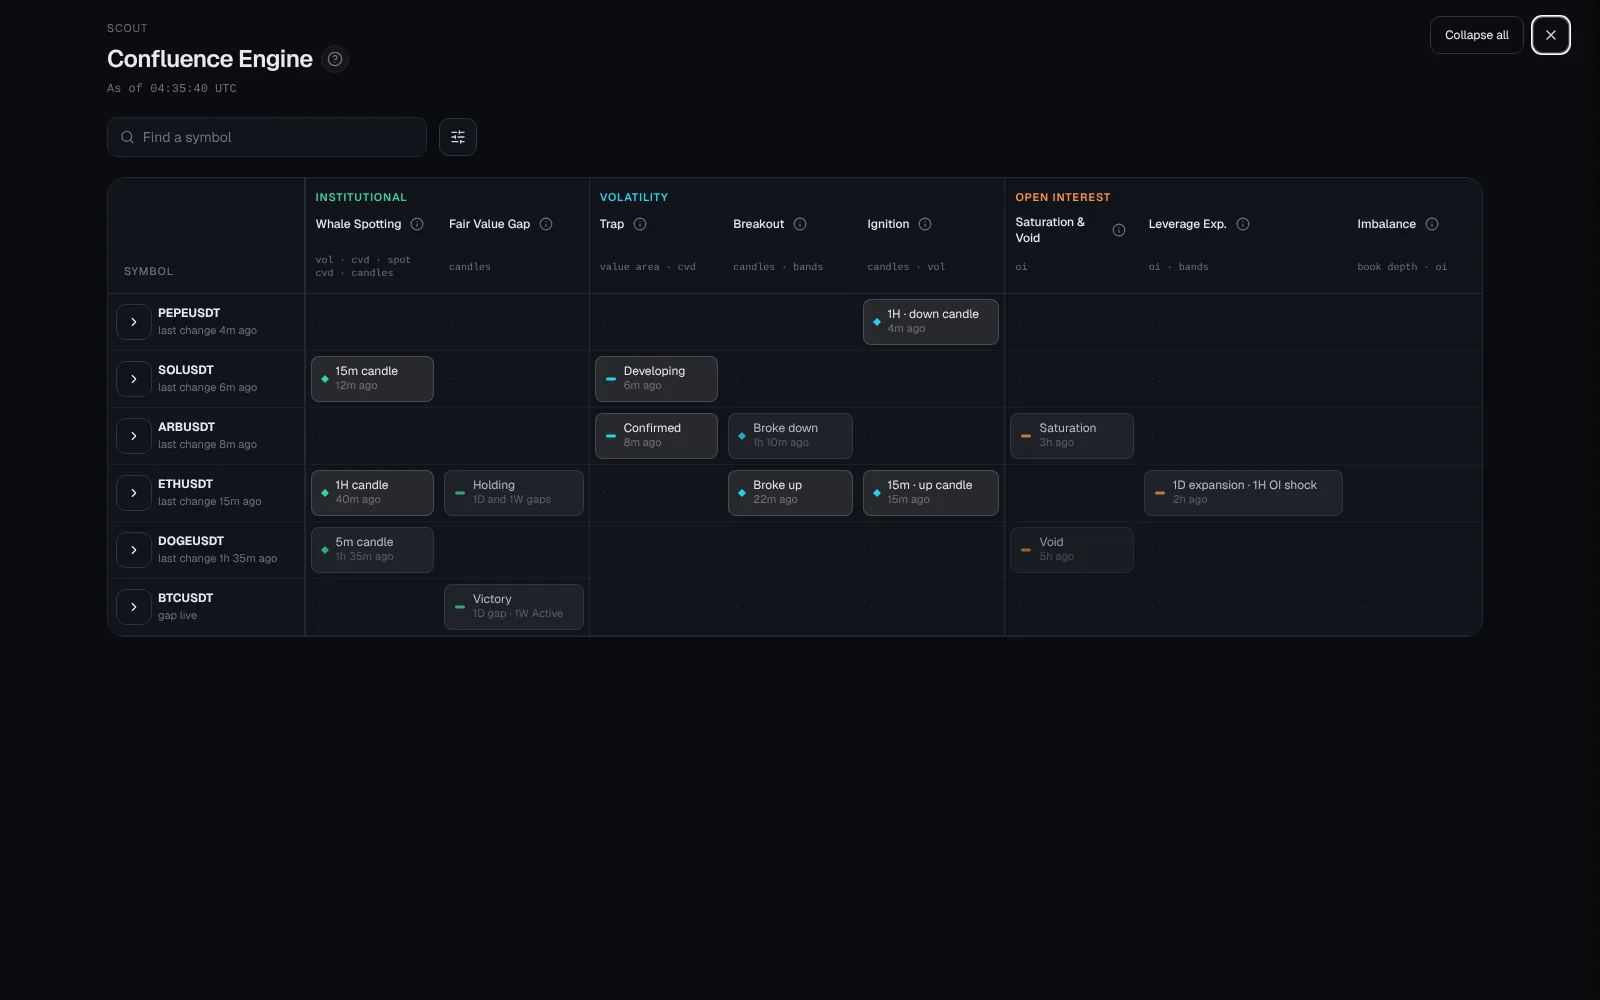Expand the BTCUSDT row
This screenshot has width=1600, height=1000.
[x=134, y=607]
